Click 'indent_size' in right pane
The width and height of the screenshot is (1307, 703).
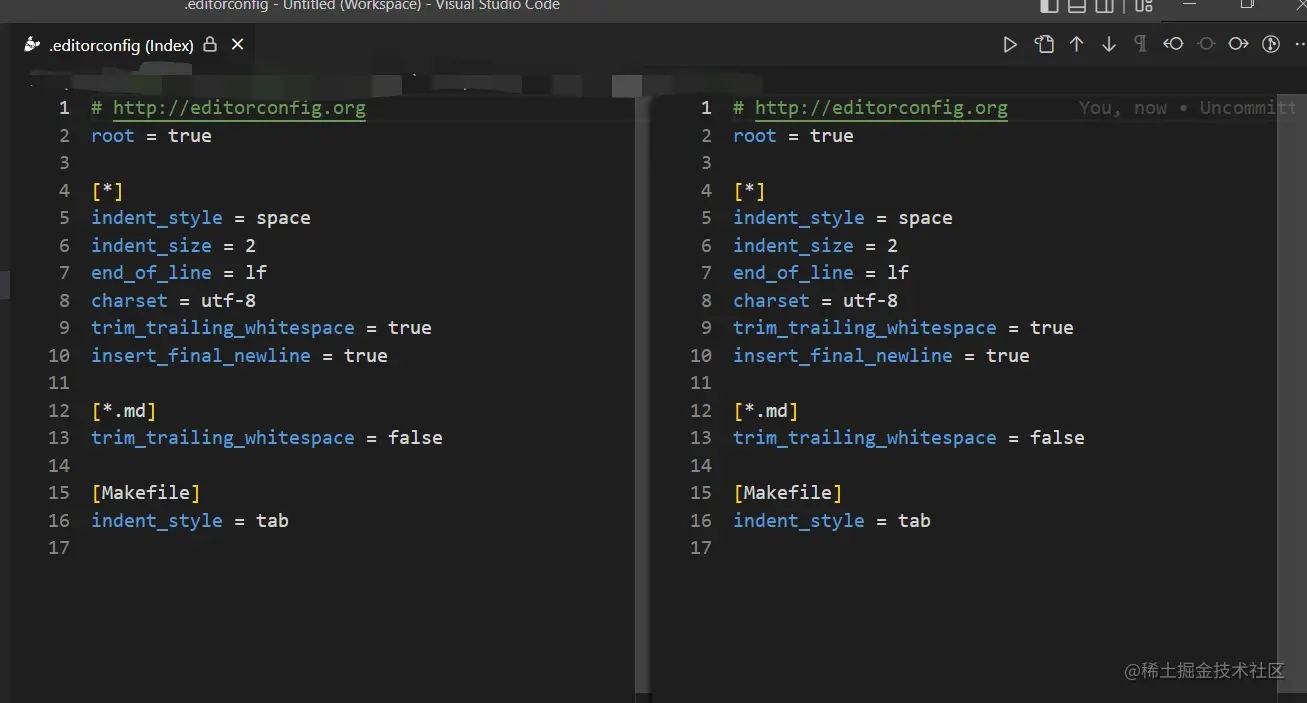coord(793,246)
